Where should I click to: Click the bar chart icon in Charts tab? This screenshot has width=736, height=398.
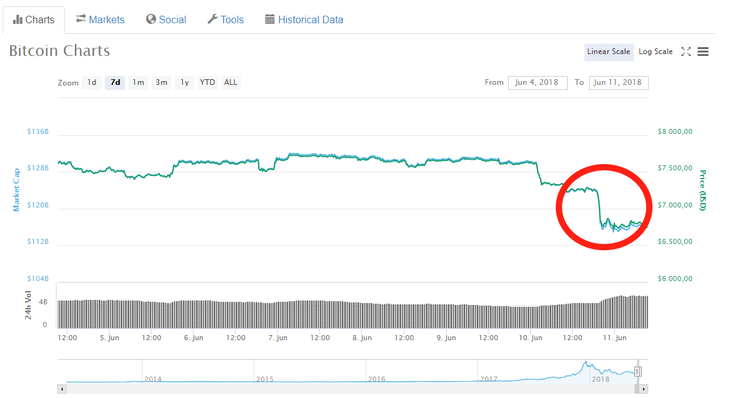point(18,19)
